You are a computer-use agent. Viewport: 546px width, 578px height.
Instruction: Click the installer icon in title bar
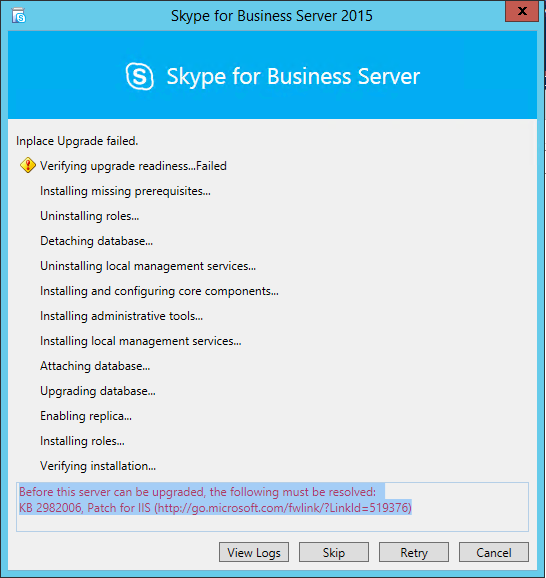click(x=18, y=16)
